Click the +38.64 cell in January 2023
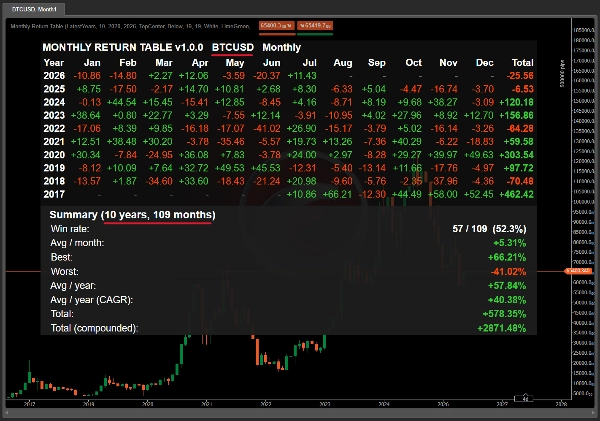The height and width of the screenshot is (421, 600). pos(86,116)
